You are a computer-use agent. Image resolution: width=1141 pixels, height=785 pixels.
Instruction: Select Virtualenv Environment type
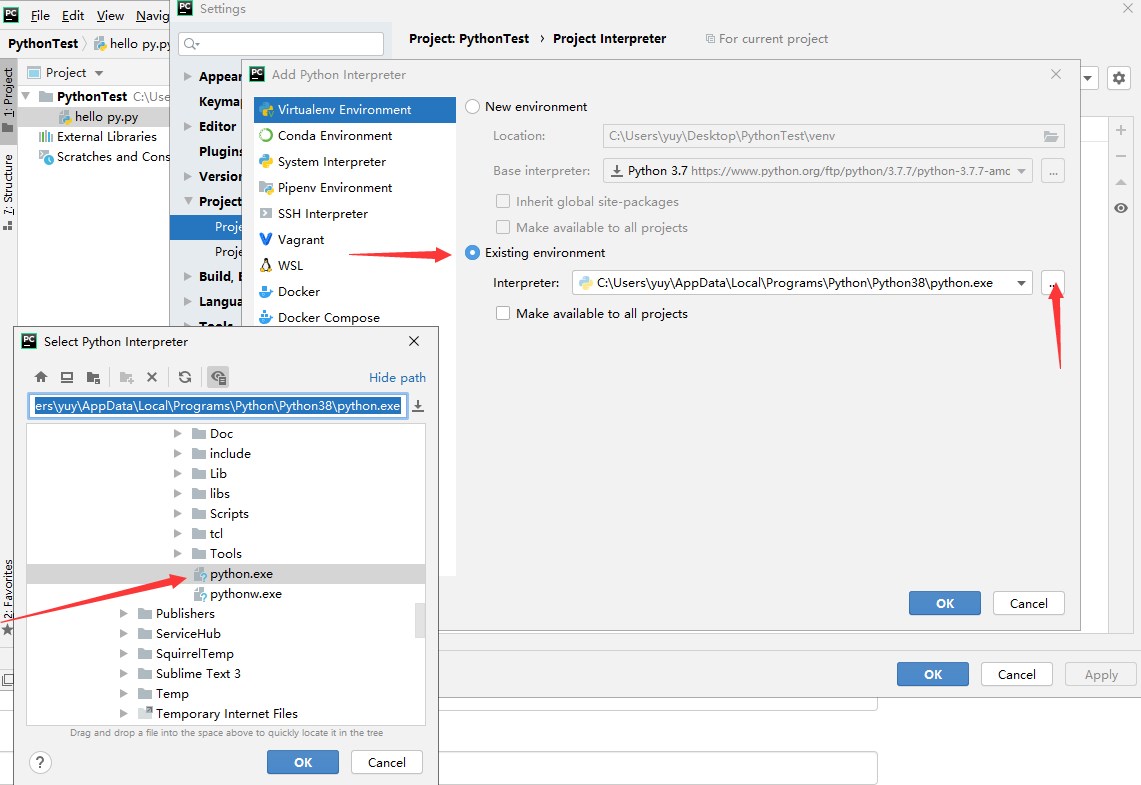355,110
